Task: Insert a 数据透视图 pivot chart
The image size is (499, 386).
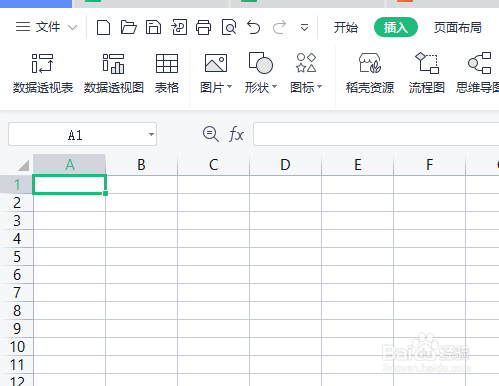Action: [113, 74]
